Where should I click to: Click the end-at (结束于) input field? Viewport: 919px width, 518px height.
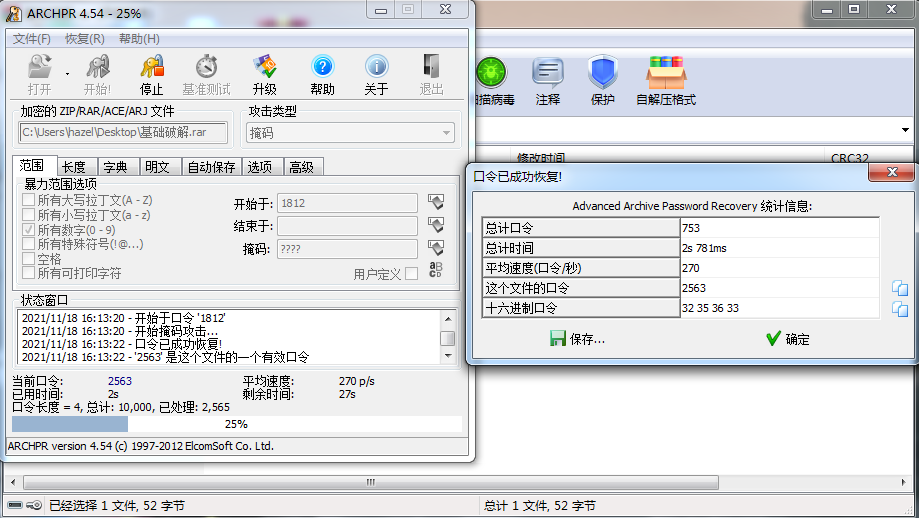pos(347,226)
